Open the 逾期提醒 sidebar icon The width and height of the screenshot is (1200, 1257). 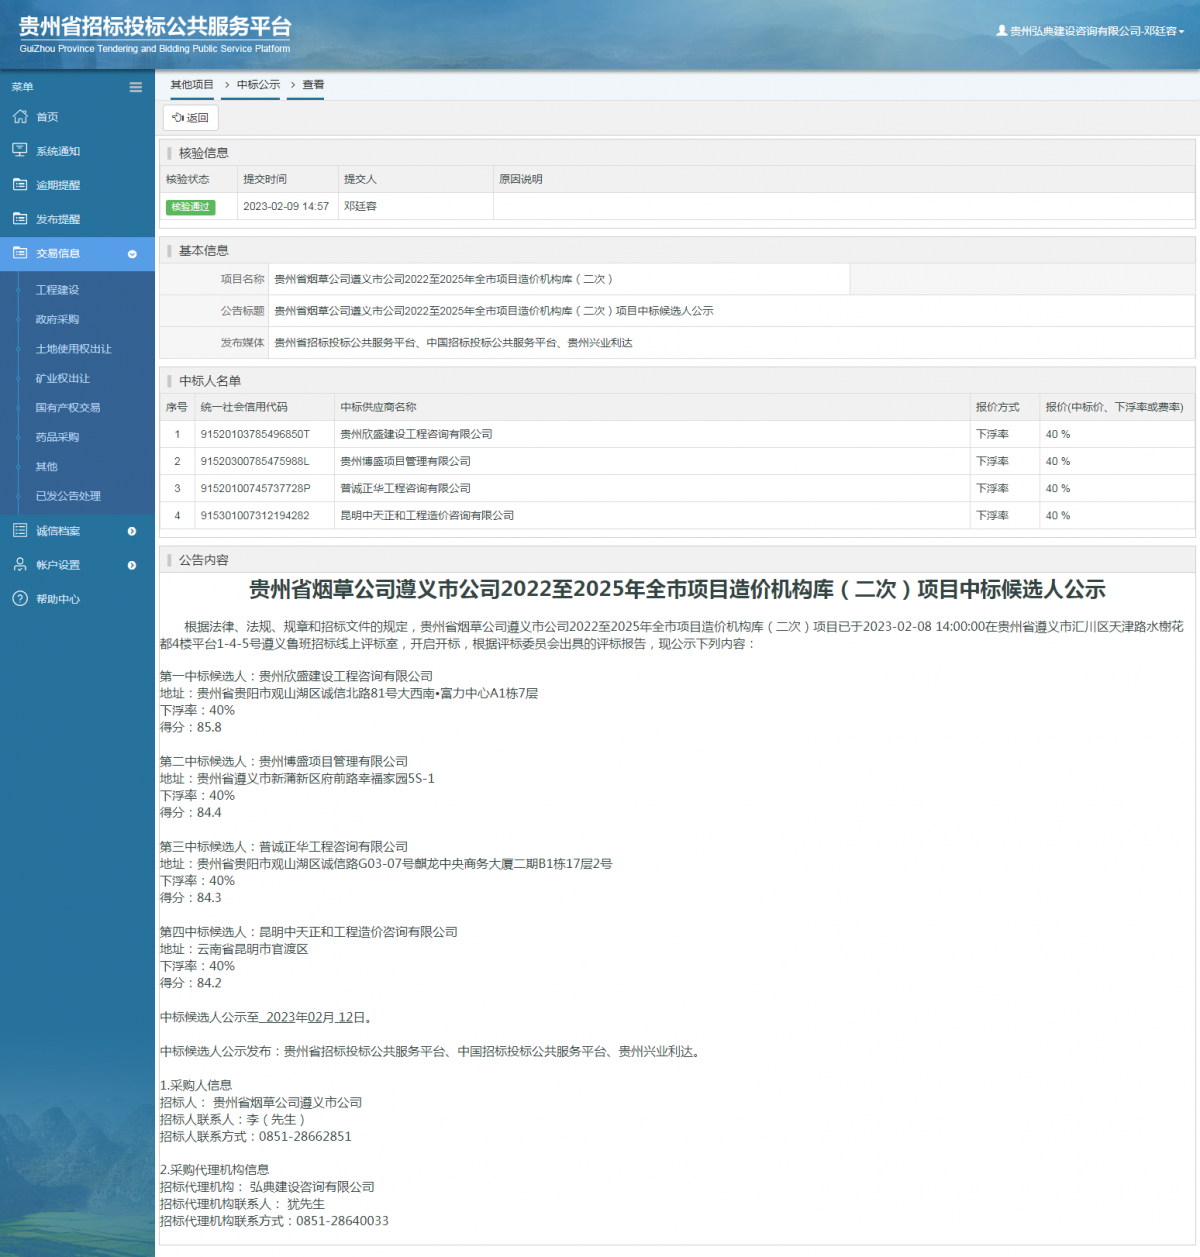(x=20, y=184)
